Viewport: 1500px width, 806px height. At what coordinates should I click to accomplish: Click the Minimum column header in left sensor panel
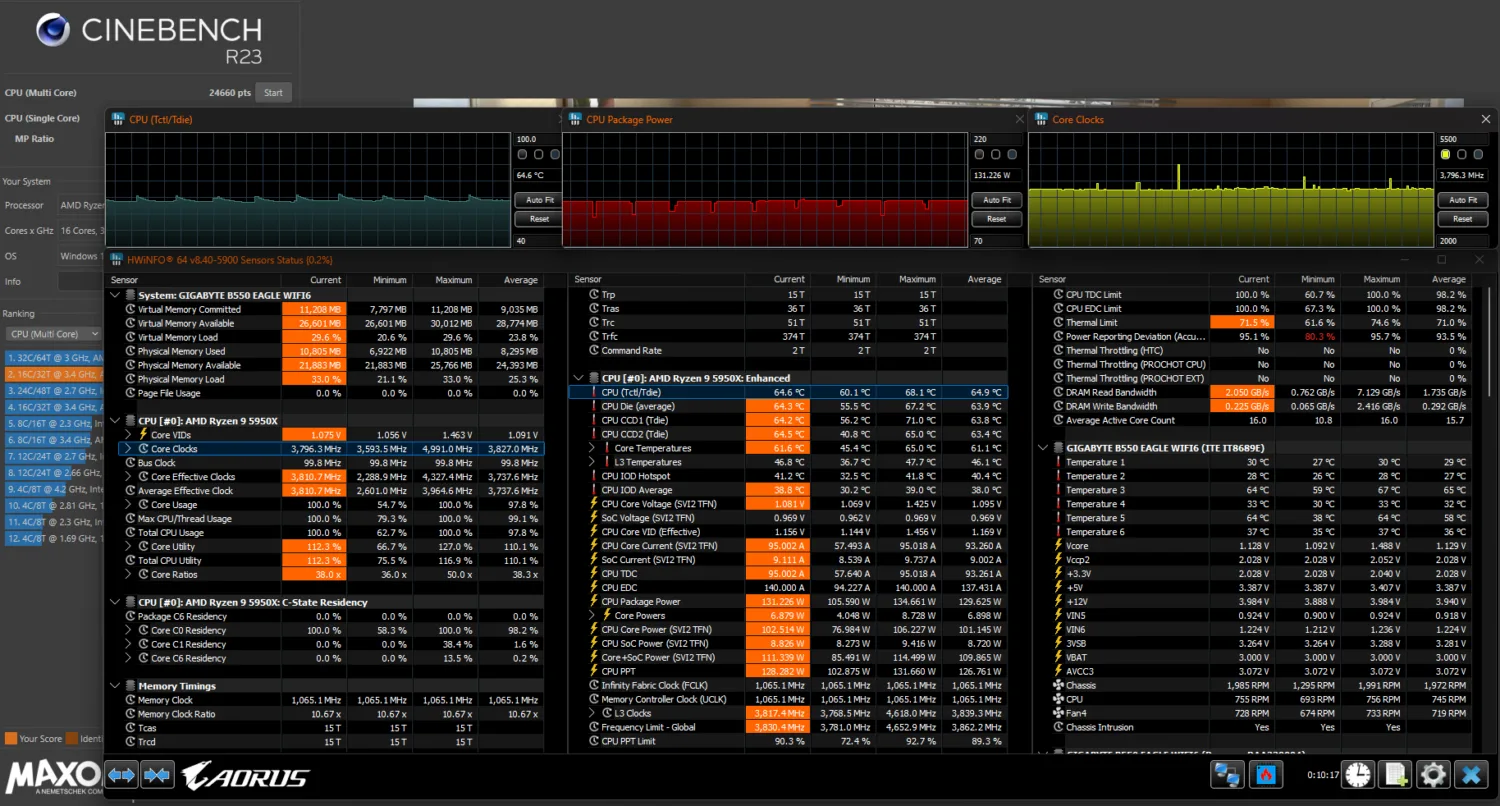click(x=389, y=280)
